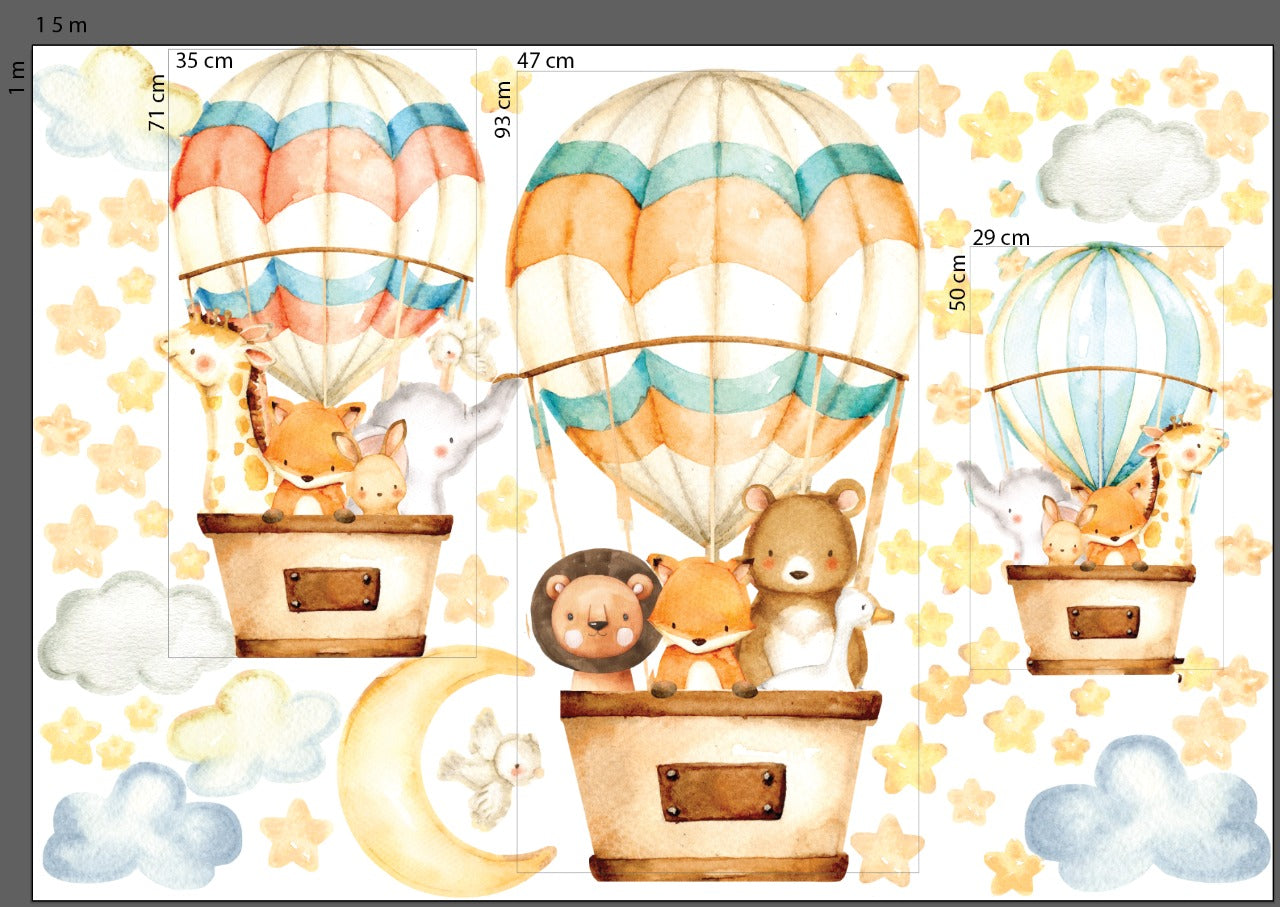Click the pale yellow-blue cloud above the bottom-left cloud

[254, 730]
